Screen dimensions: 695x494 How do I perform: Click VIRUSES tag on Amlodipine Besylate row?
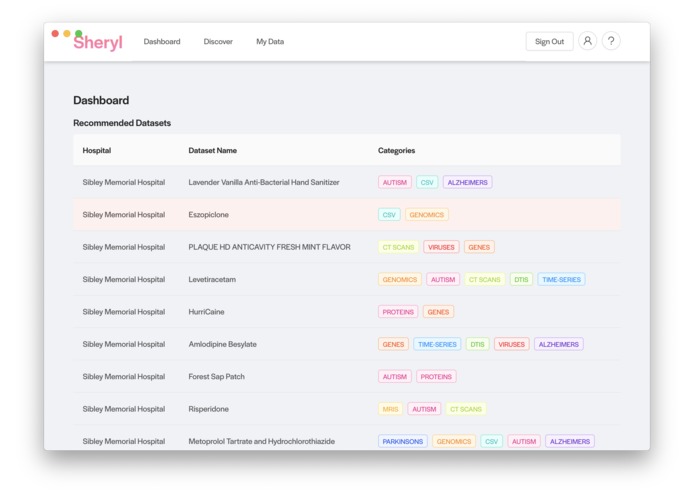(511, 344)
